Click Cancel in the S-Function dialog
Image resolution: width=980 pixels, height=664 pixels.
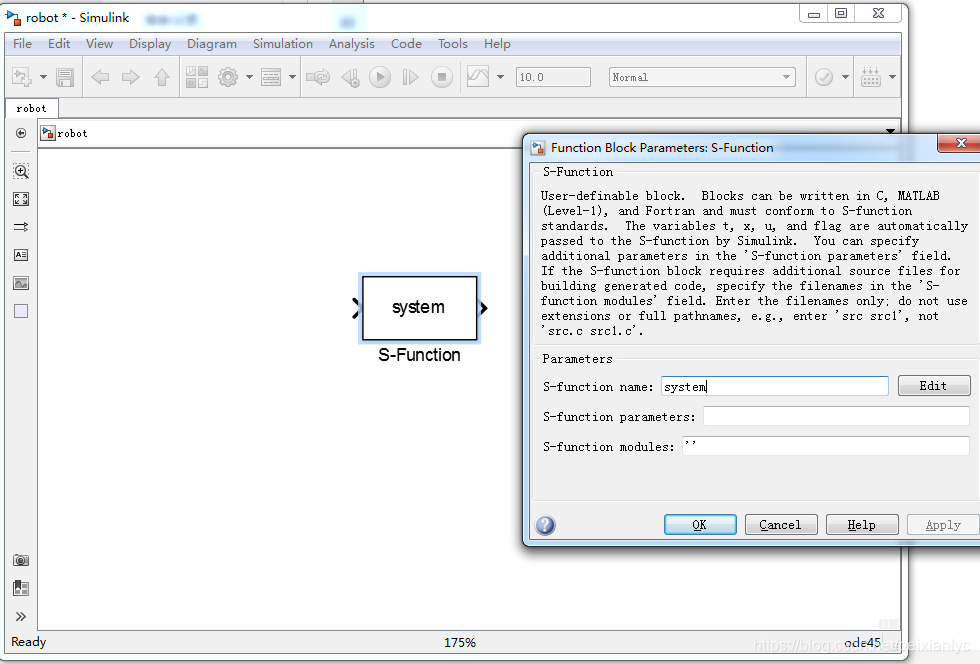(x=781, y=524)
